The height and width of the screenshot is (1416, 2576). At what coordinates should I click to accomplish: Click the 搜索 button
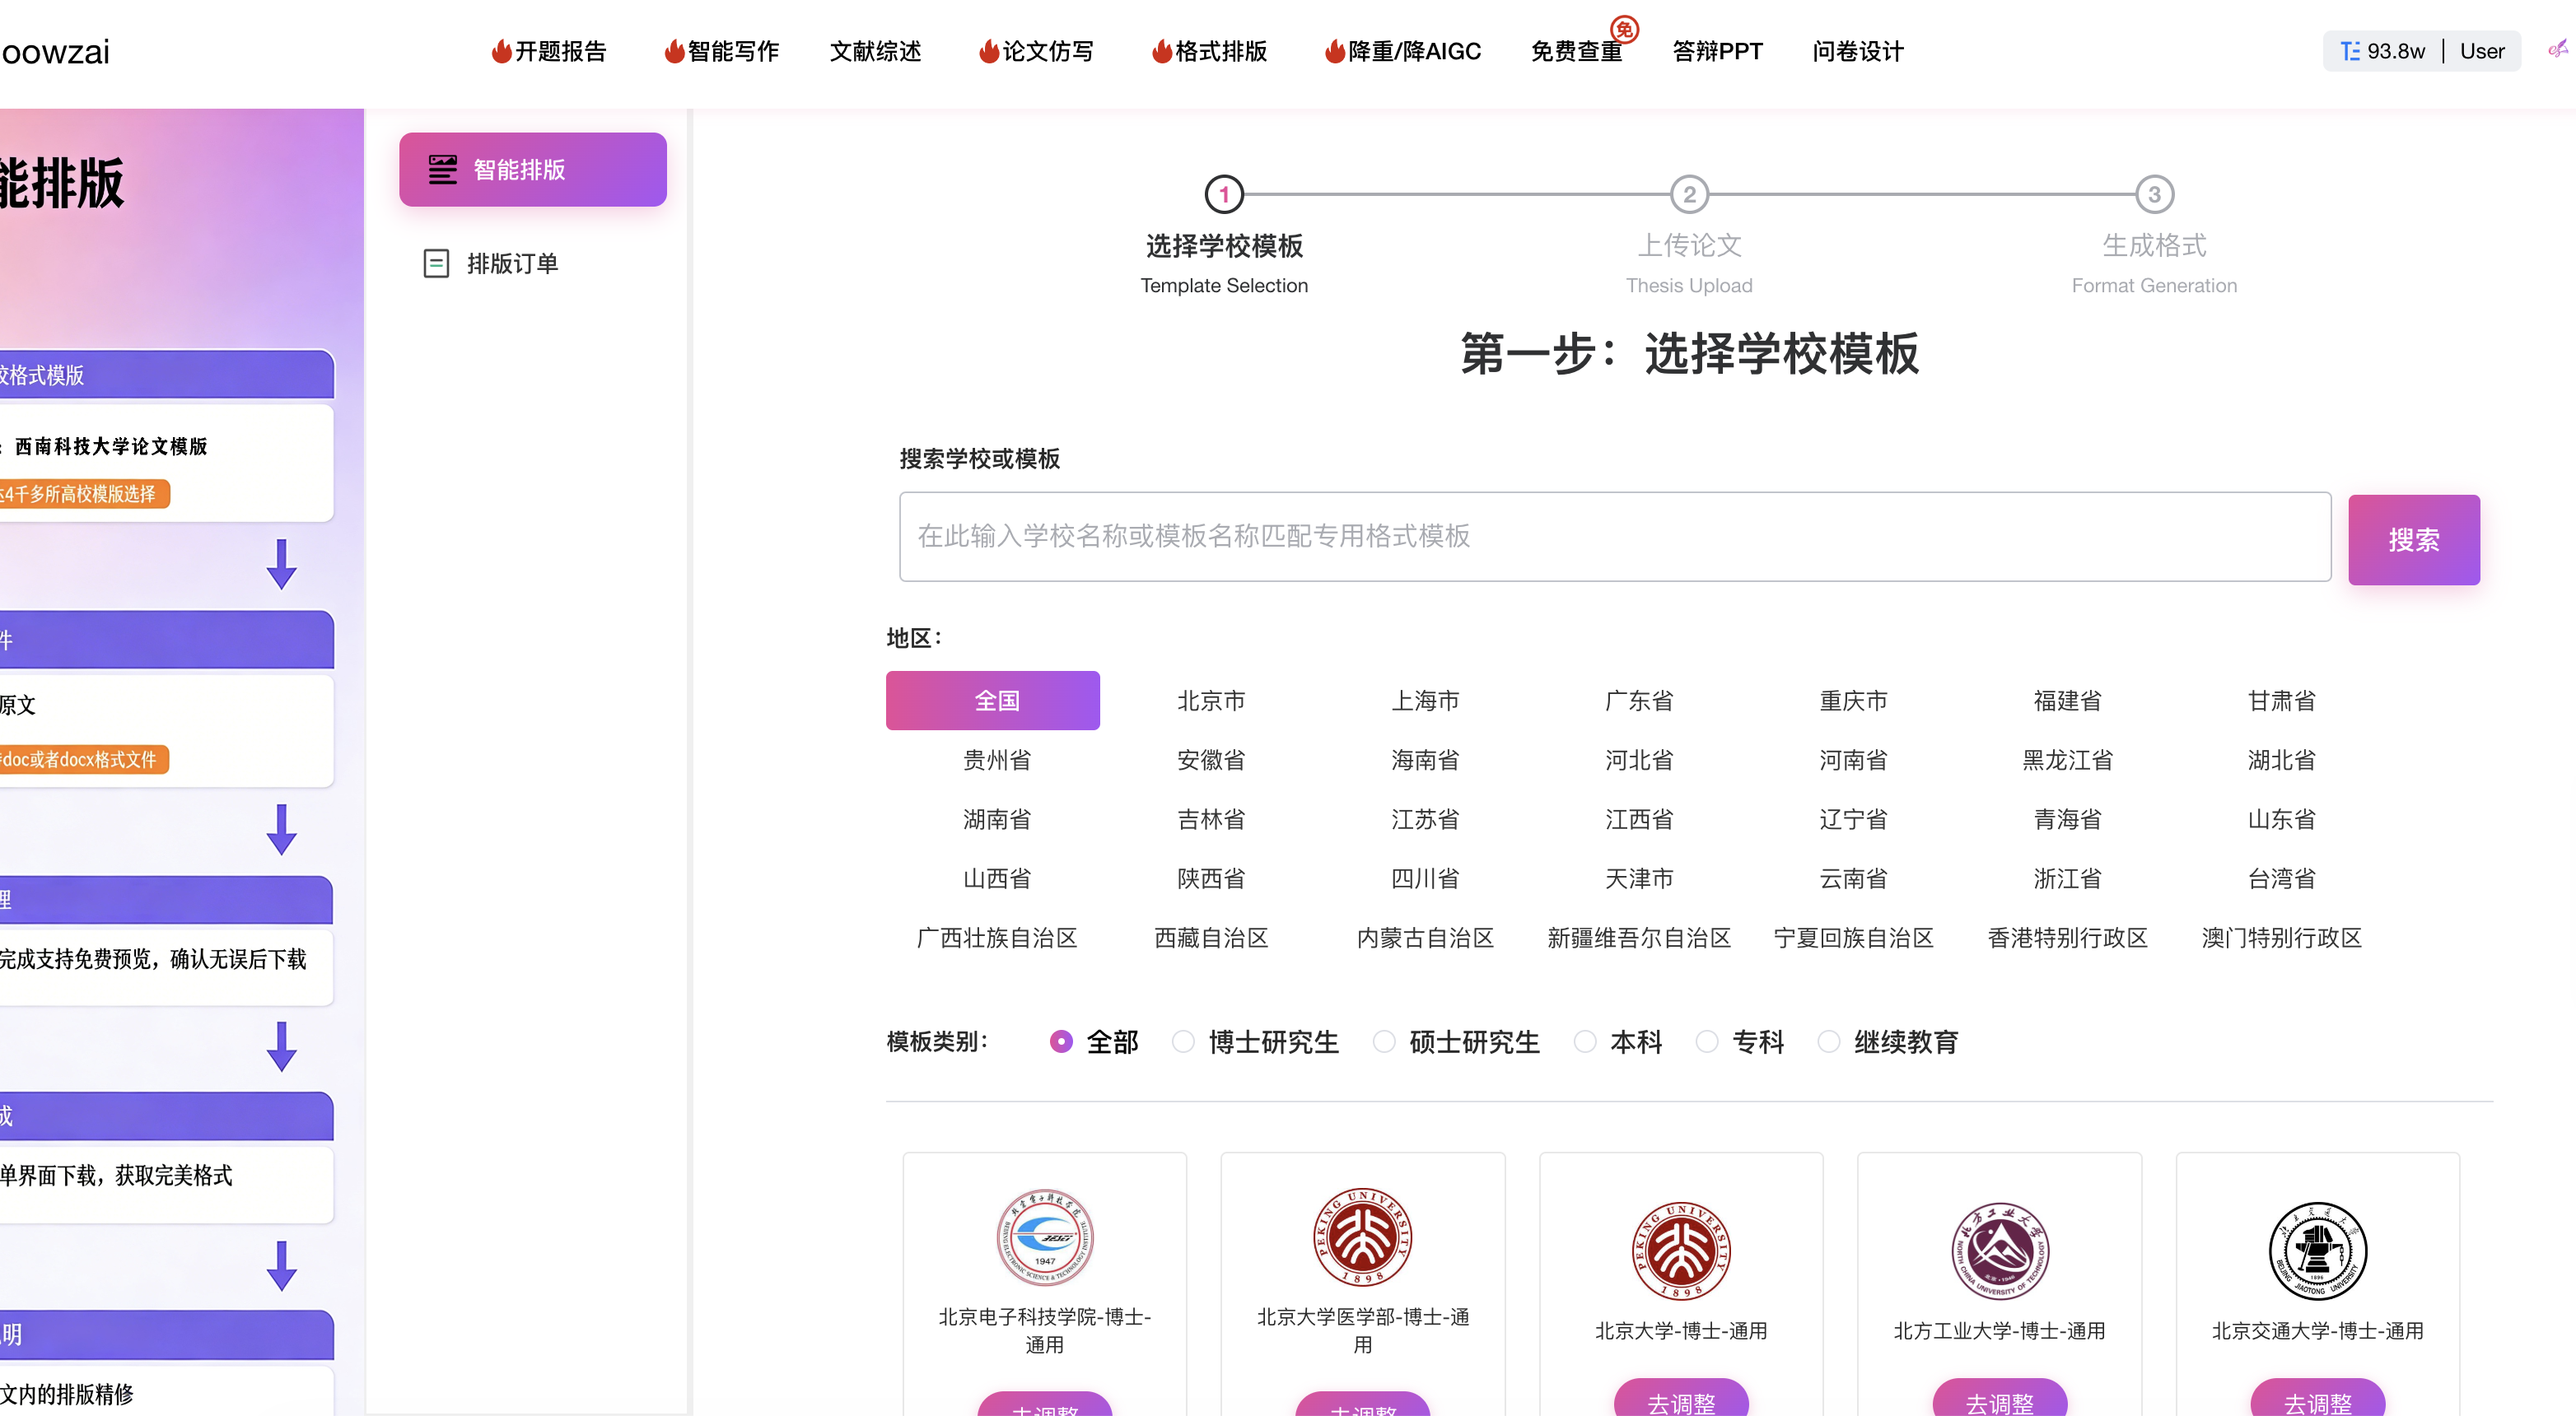click(2414, 539)
